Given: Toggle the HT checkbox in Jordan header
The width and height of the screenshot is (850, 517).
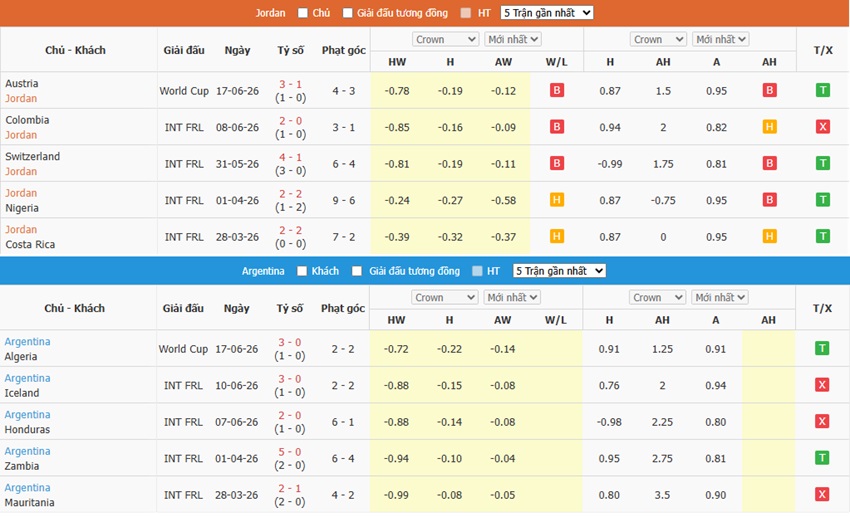Looking at the screenshot, I should pos(466,13).
